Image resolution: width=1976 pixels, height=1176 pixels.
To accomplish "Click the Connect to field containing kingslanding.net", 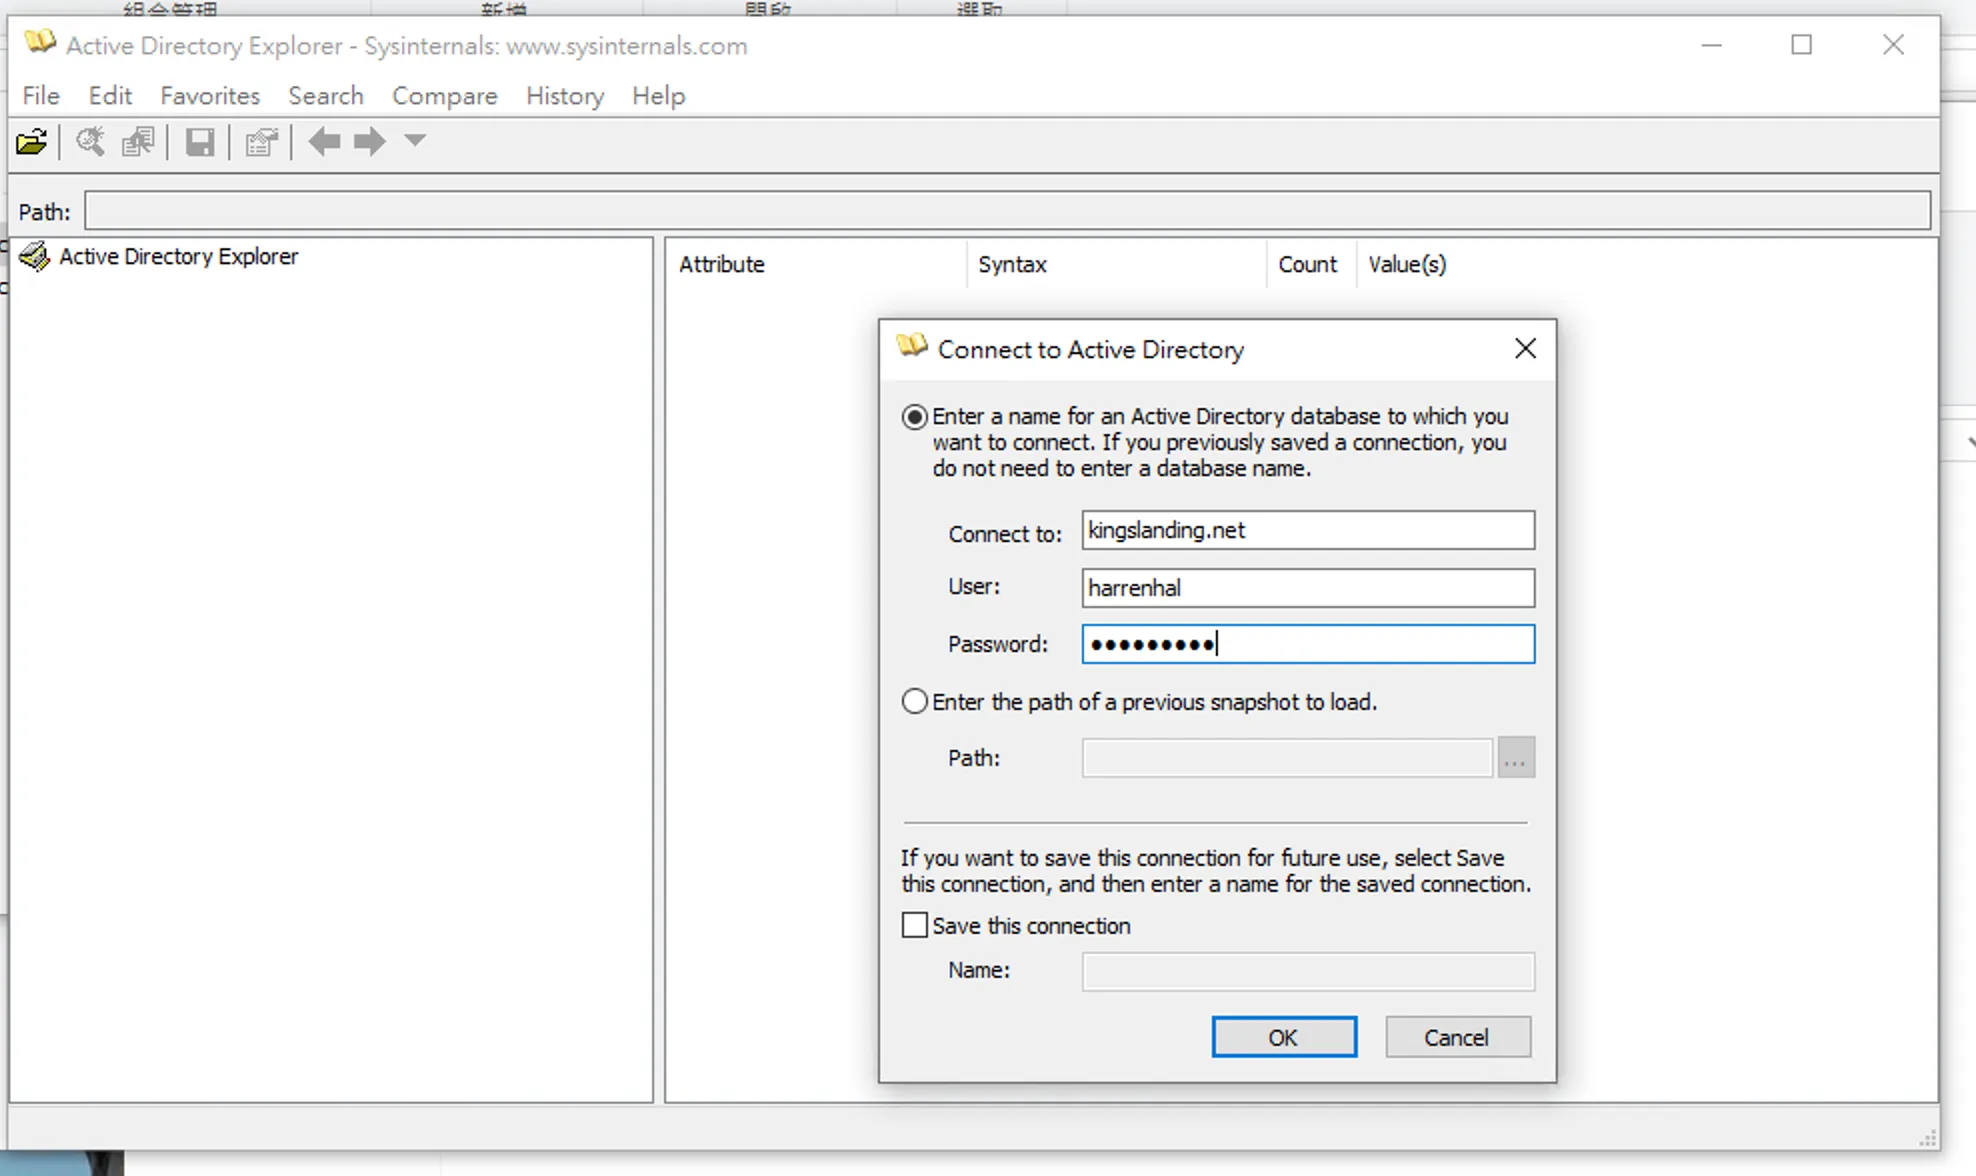I will [1308, 530].
